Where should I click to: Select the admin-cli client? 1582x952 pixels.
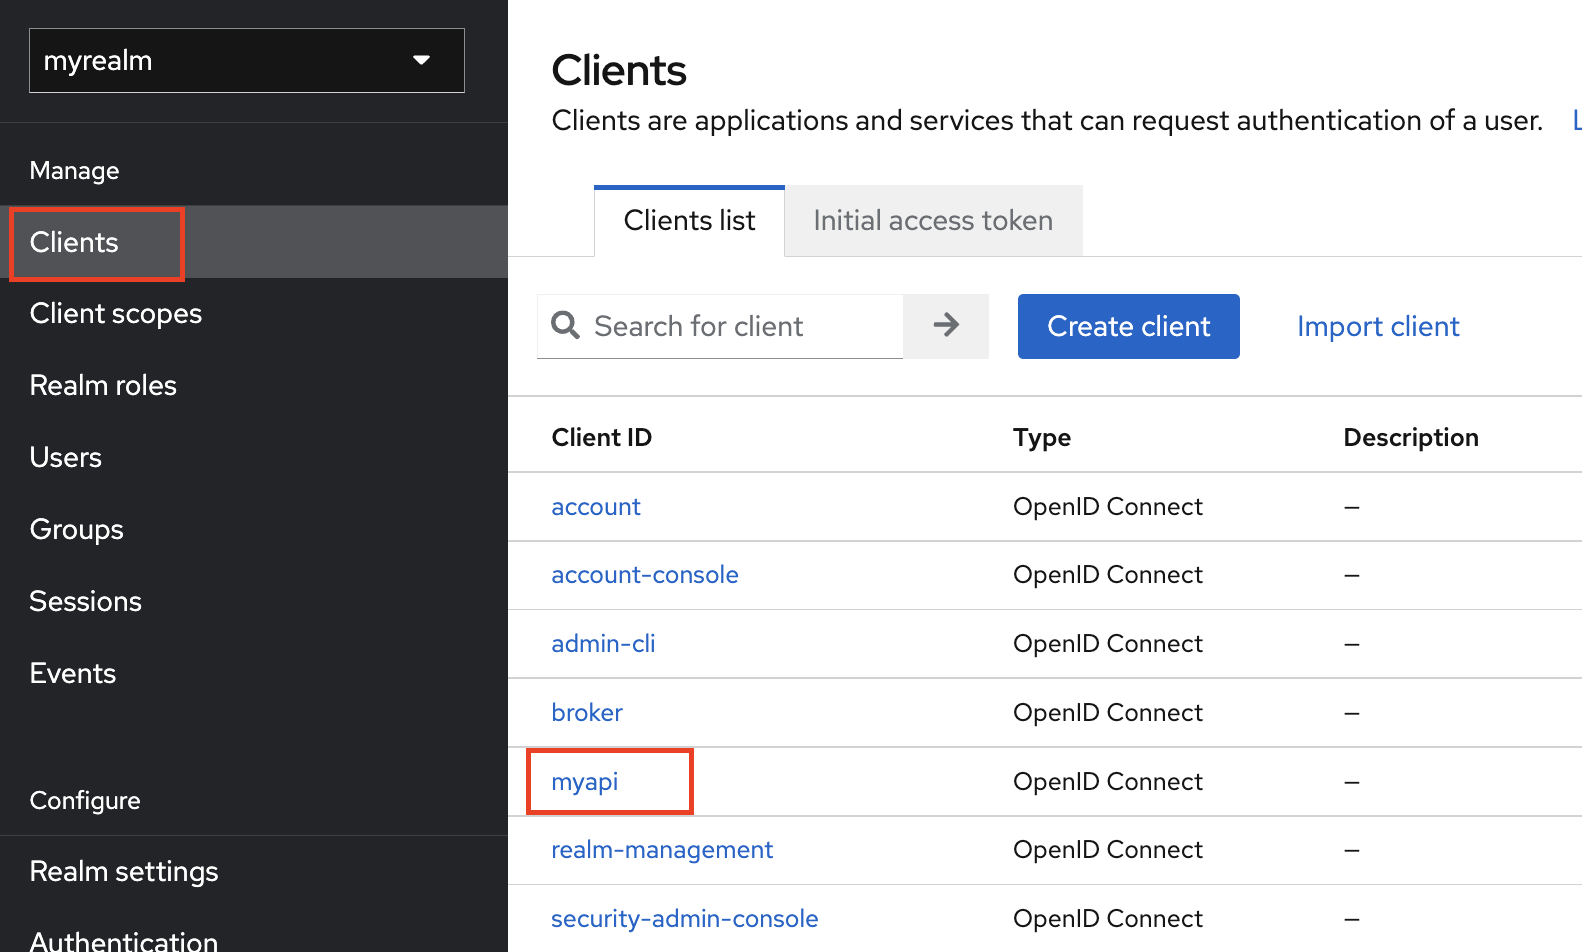(603, 644)
